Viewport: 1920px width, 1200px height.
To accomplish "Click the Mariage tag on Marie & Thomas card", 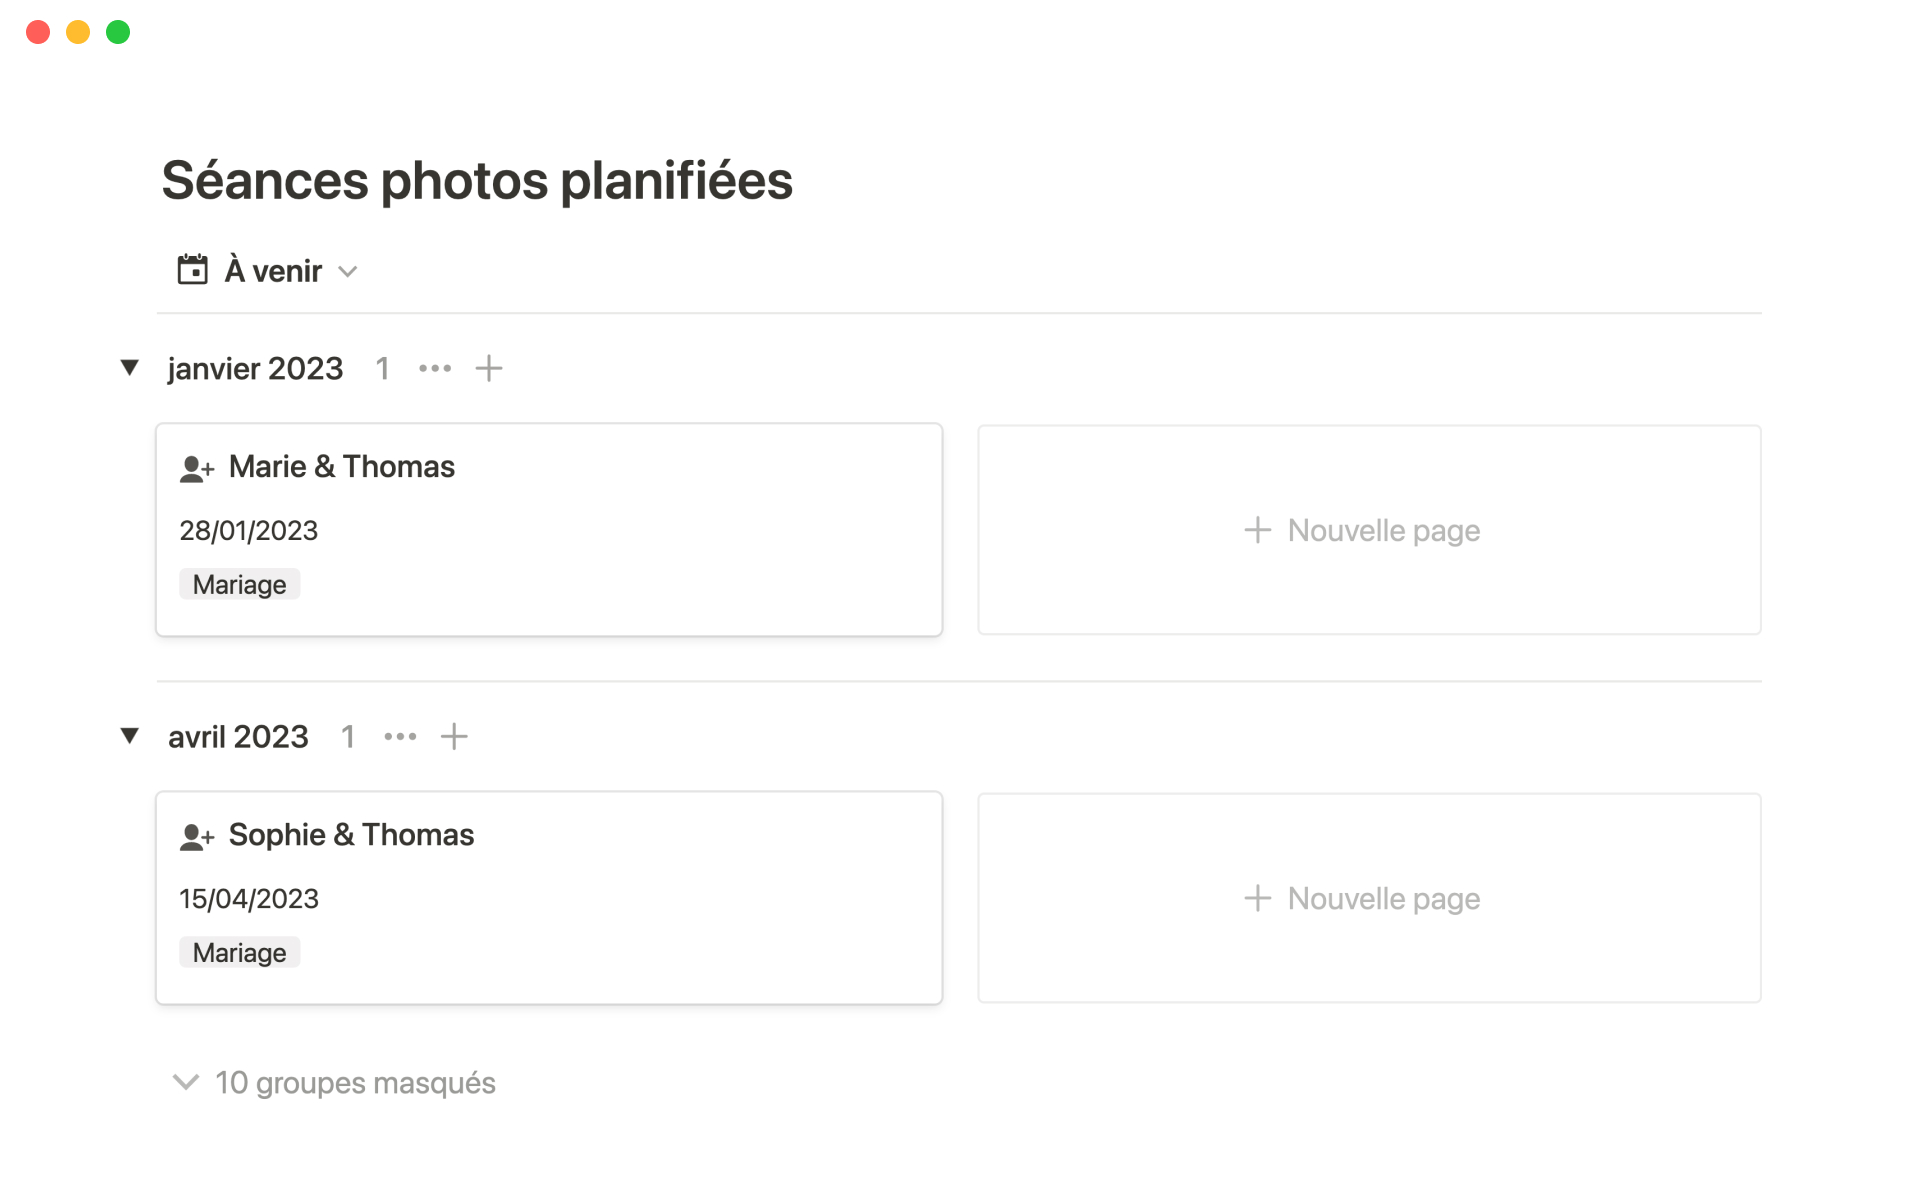I will click(240, 585).
